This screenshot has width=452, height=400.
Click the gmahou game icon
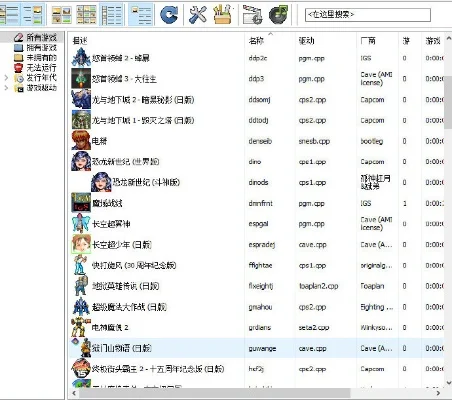(81, 306)
